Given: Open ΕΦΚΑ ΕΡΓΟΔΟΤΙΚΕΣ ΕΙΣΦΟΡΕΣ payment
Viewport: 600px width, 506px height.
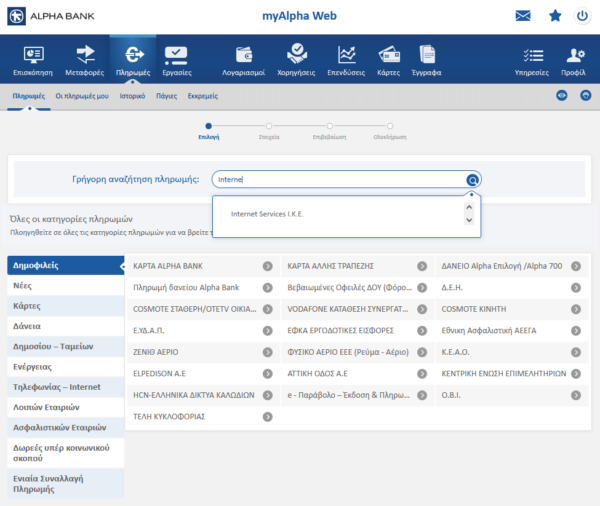Looking at the screenshot, I should (x=357, y=330).
